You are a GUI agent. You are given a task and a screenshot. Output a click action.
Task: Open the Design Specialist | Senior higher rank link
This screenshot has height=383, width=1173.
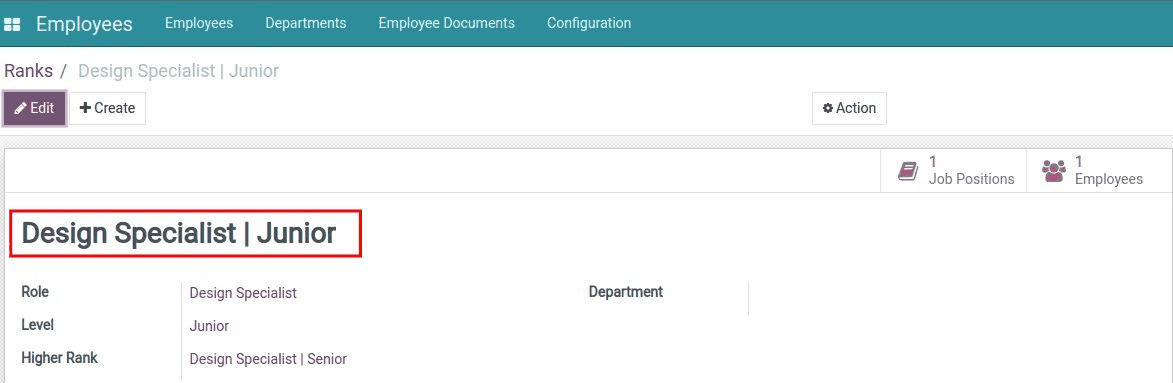tap(268, 359)
